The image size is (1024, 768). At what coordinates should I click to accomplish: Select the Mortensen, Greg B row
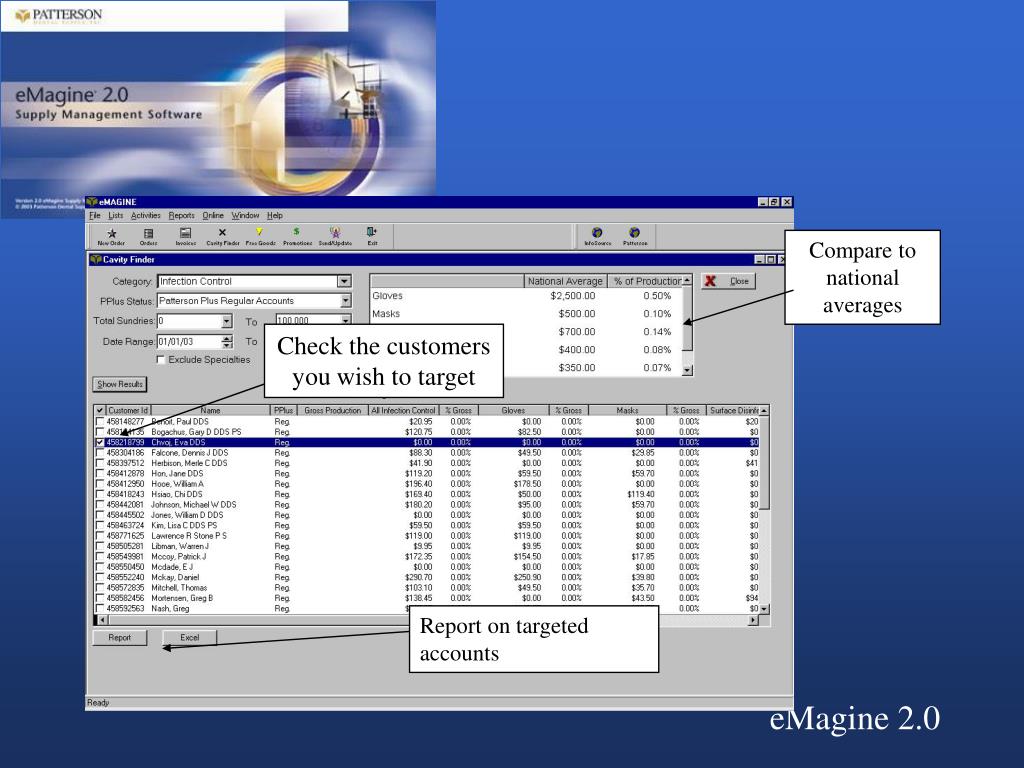(427, 598)
